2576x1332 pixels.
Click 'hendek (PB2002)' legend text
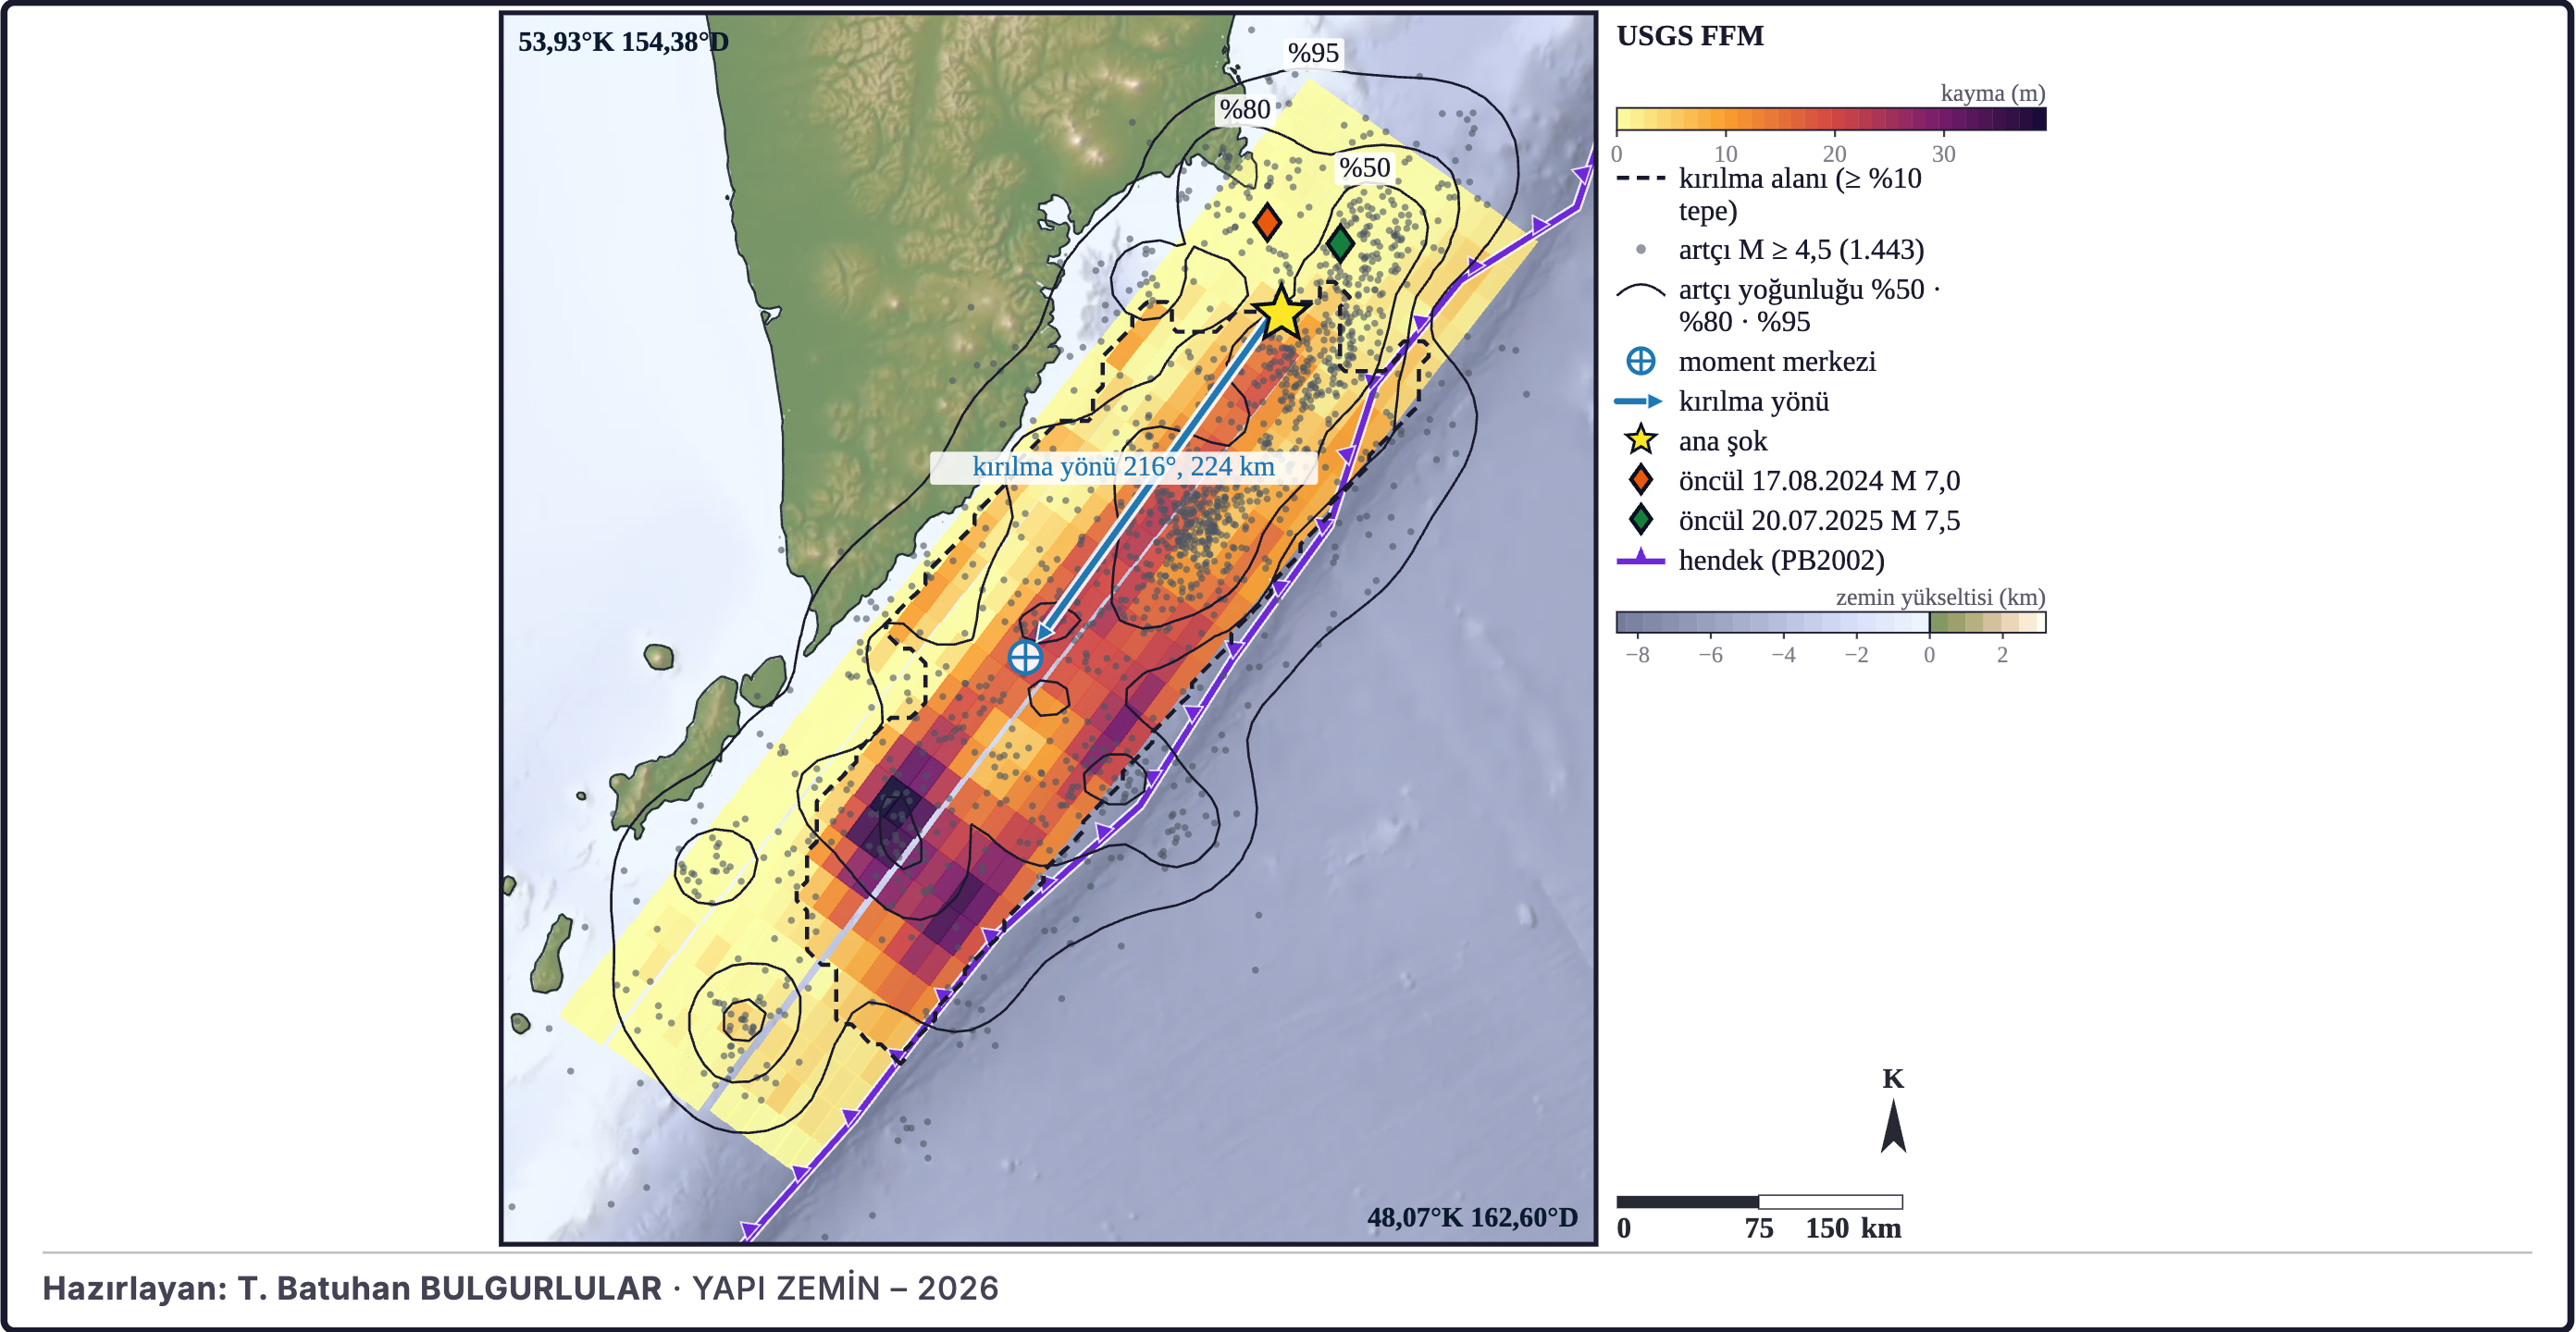pos(1781,560)
